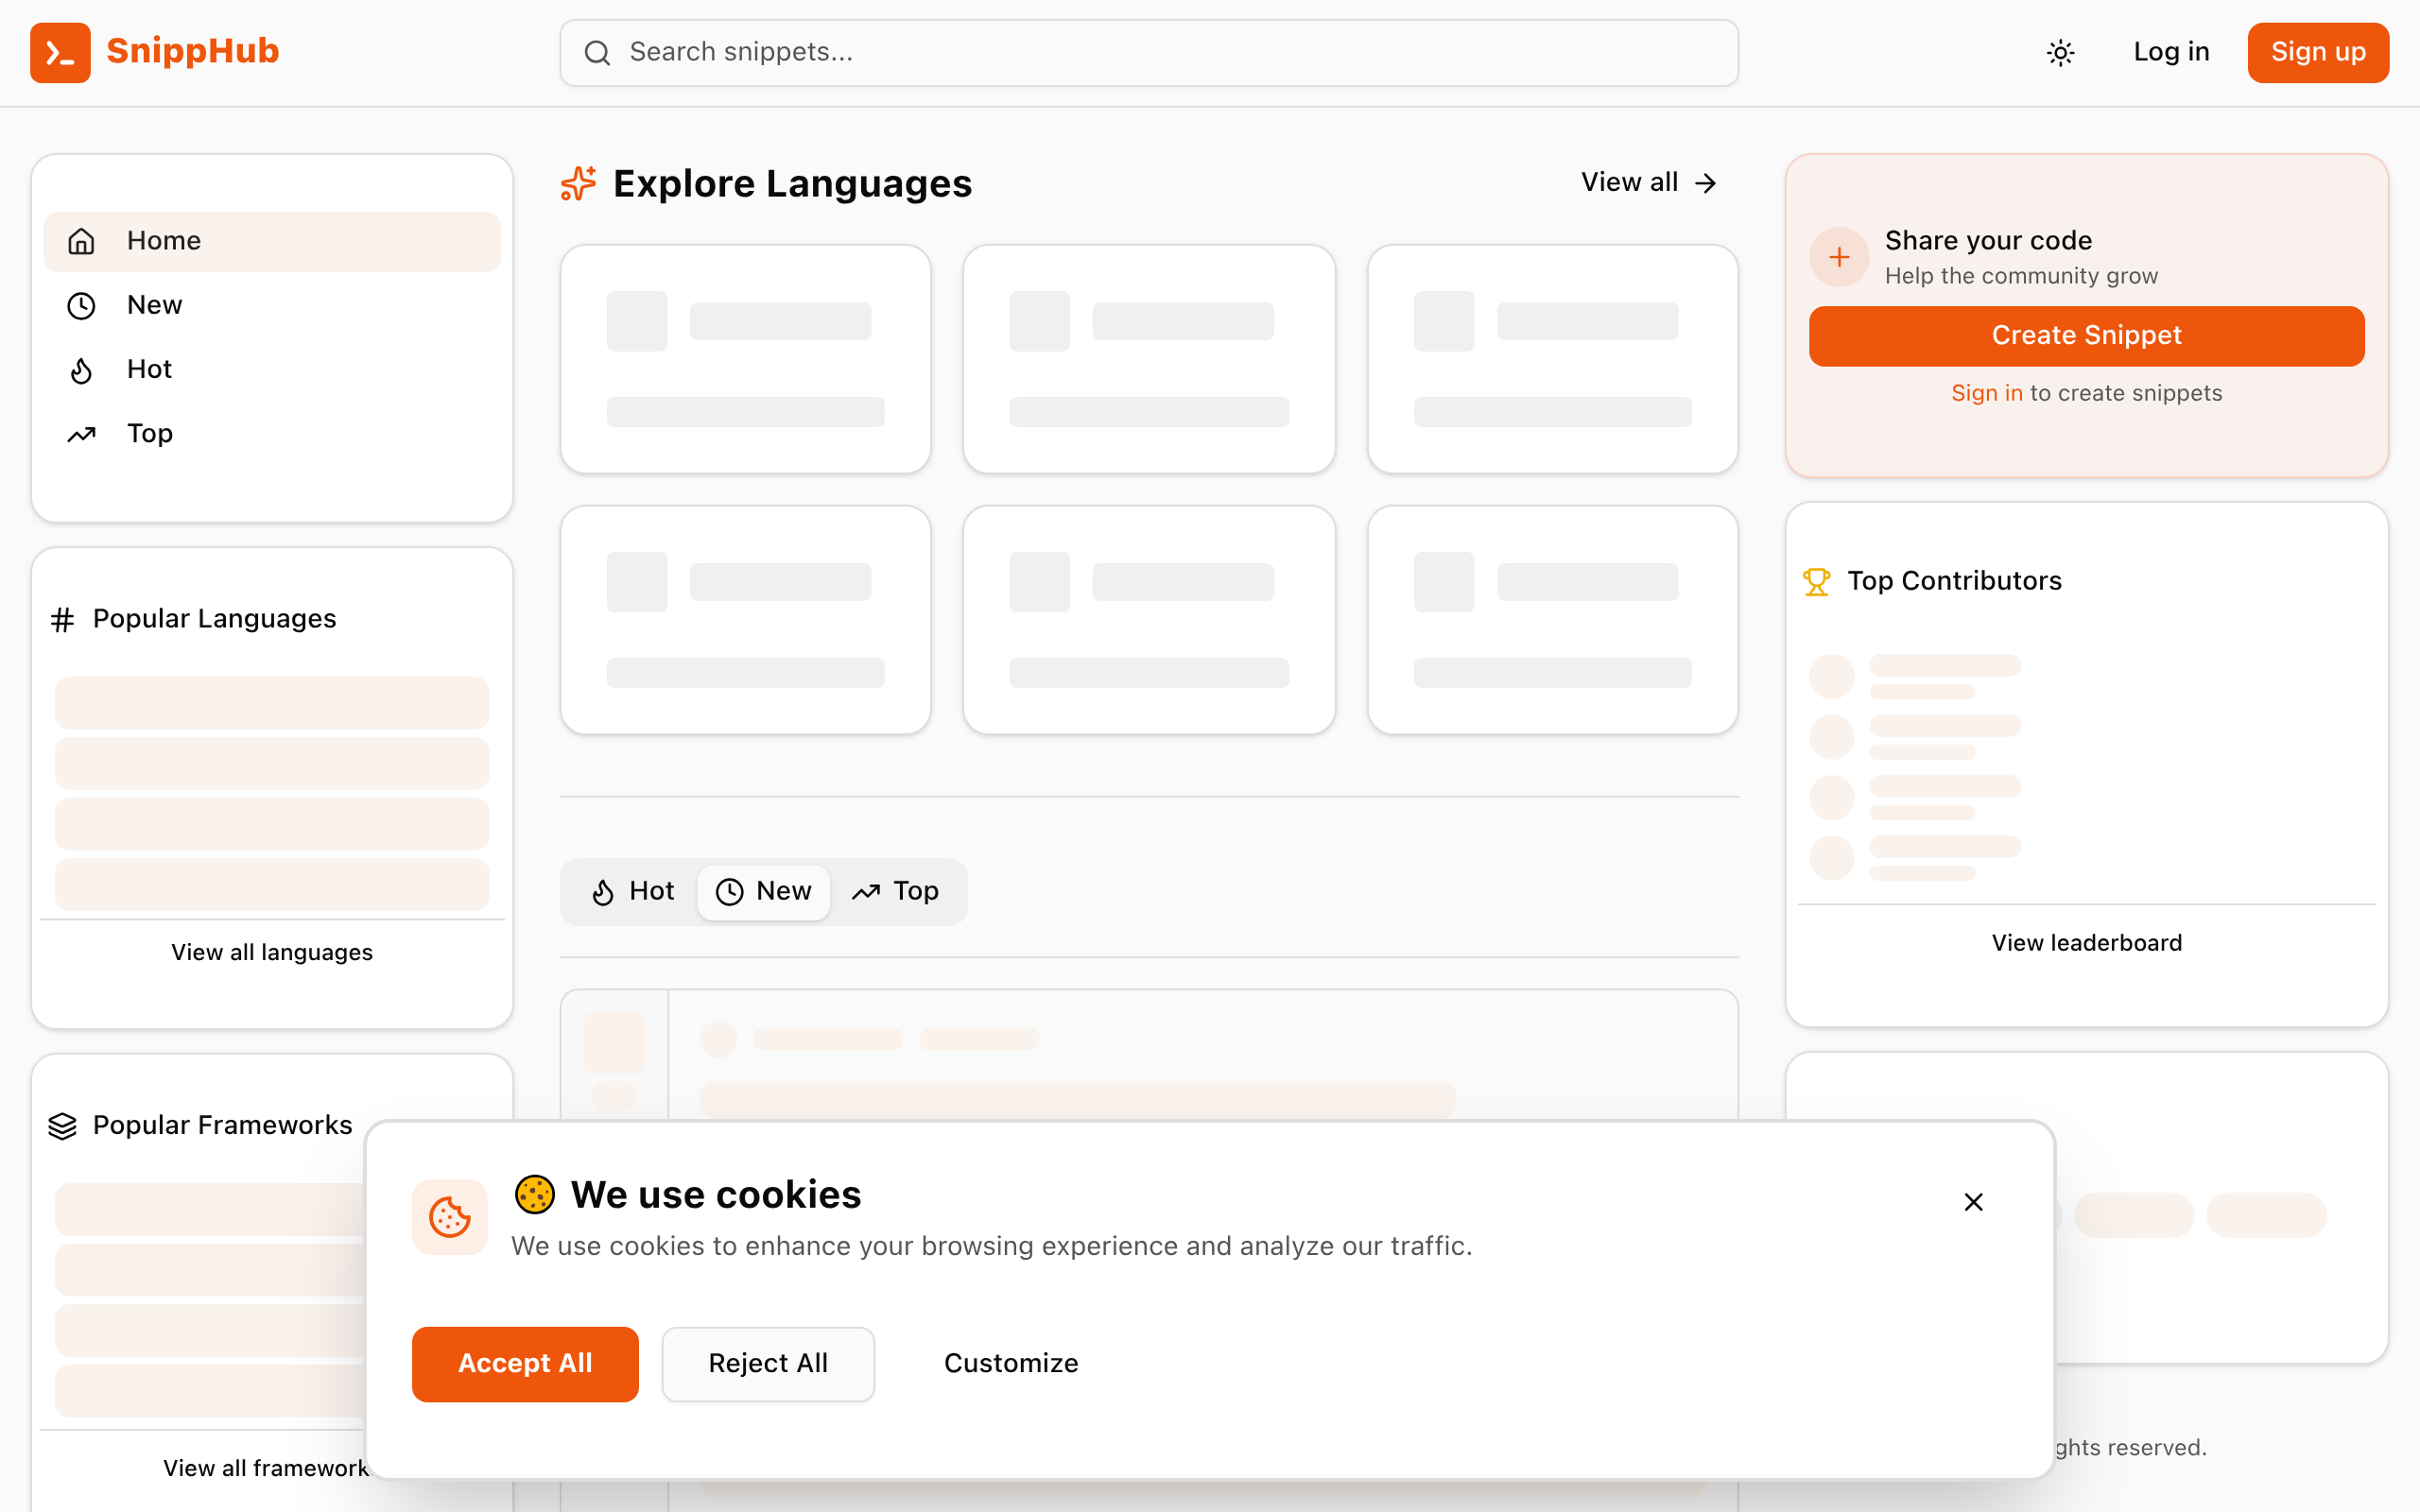The height and width of the screenshot is (1512, 2420).
Task: Click the hash icon by Popular Languages
Action: [62, 620]
